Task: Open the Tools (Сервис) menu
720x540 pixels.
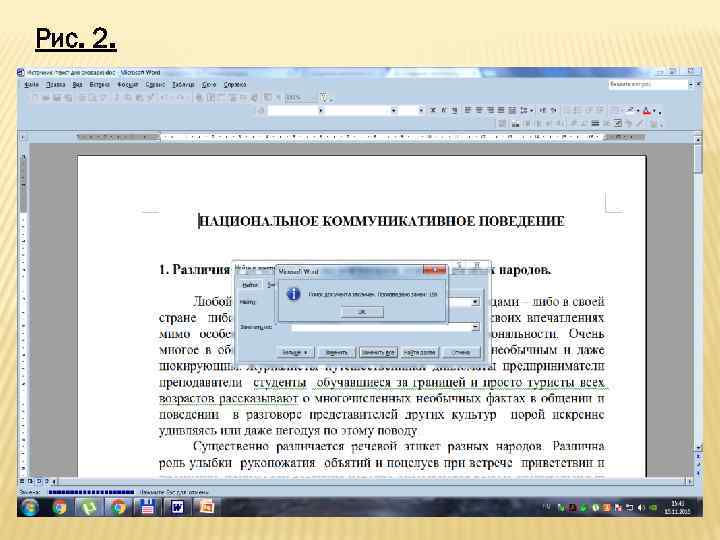Action: click(x=155, y=84)
